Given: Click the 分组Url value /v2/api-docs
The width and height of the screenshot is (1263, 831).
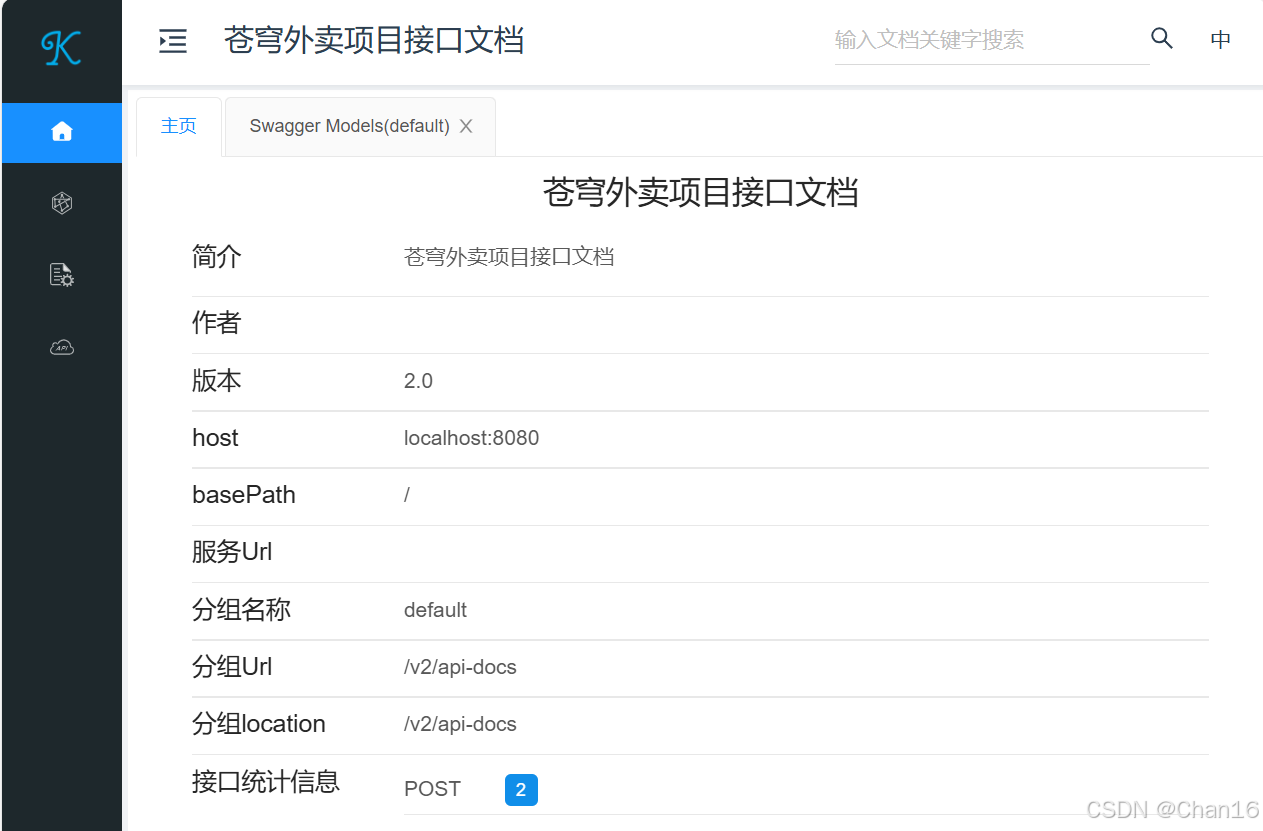Looking at the screenshot, I should [x=460, y=667].
